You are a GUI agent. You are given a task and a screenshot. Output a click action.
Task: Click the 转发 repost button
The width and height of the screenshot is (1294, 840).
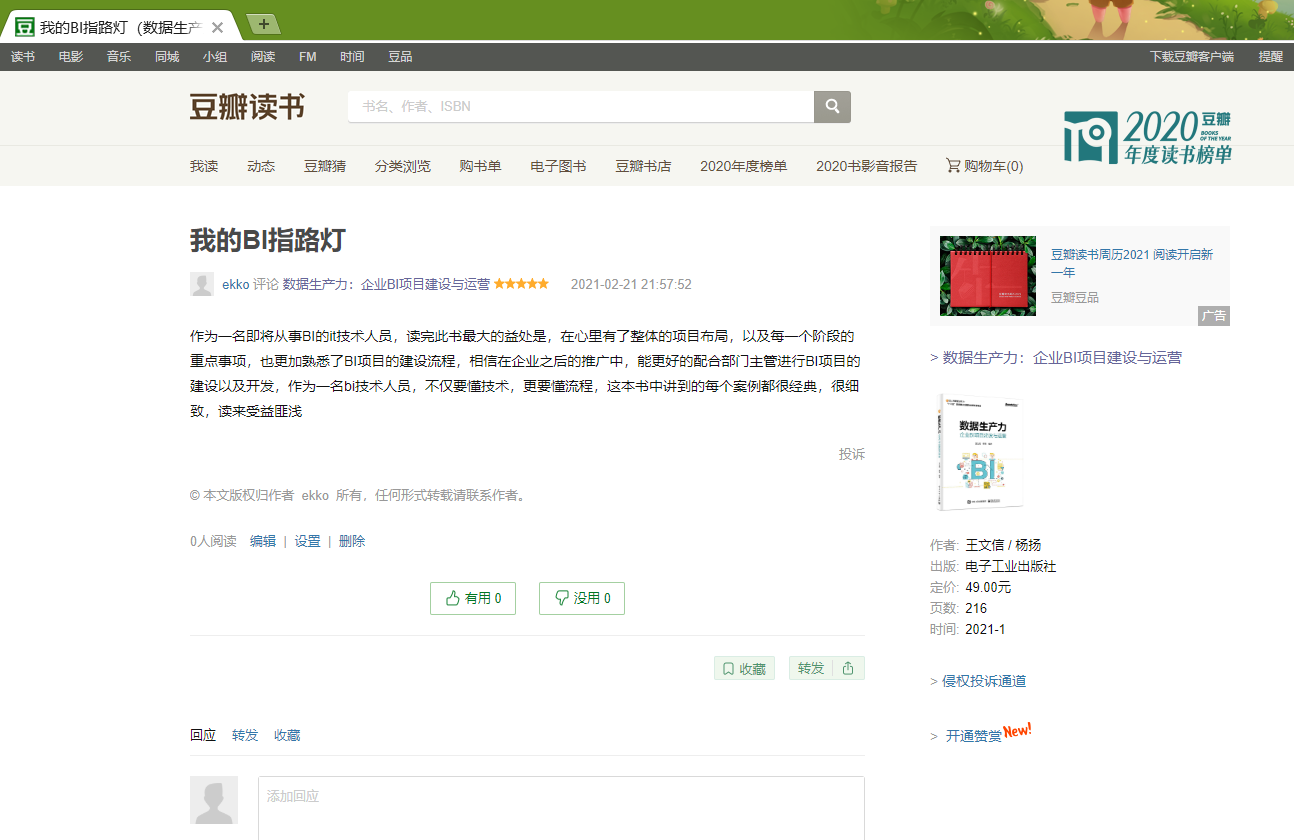point(811,668)
